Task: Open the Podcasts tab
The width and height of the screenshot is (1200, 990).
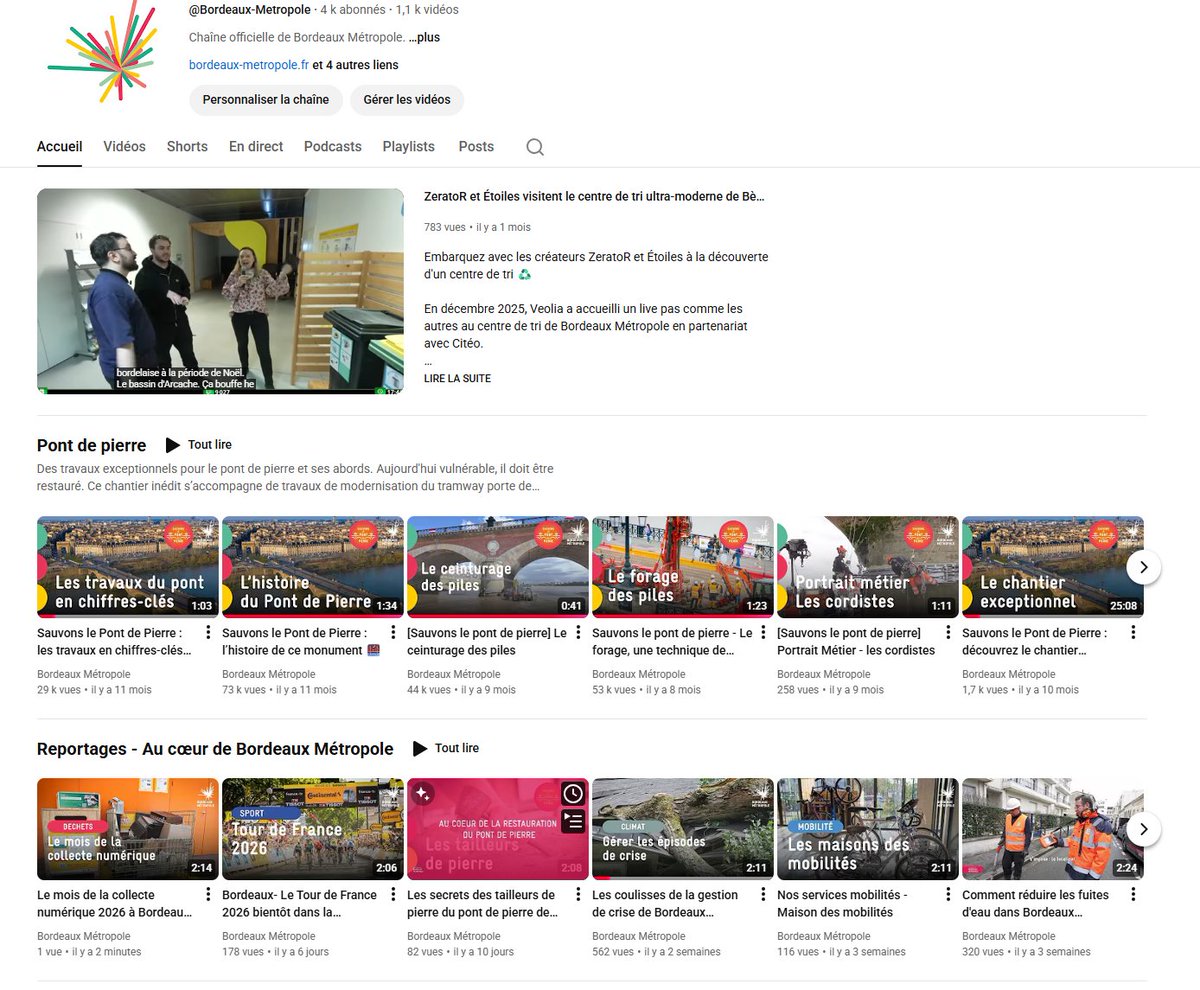Action: [x=333, y=146]
